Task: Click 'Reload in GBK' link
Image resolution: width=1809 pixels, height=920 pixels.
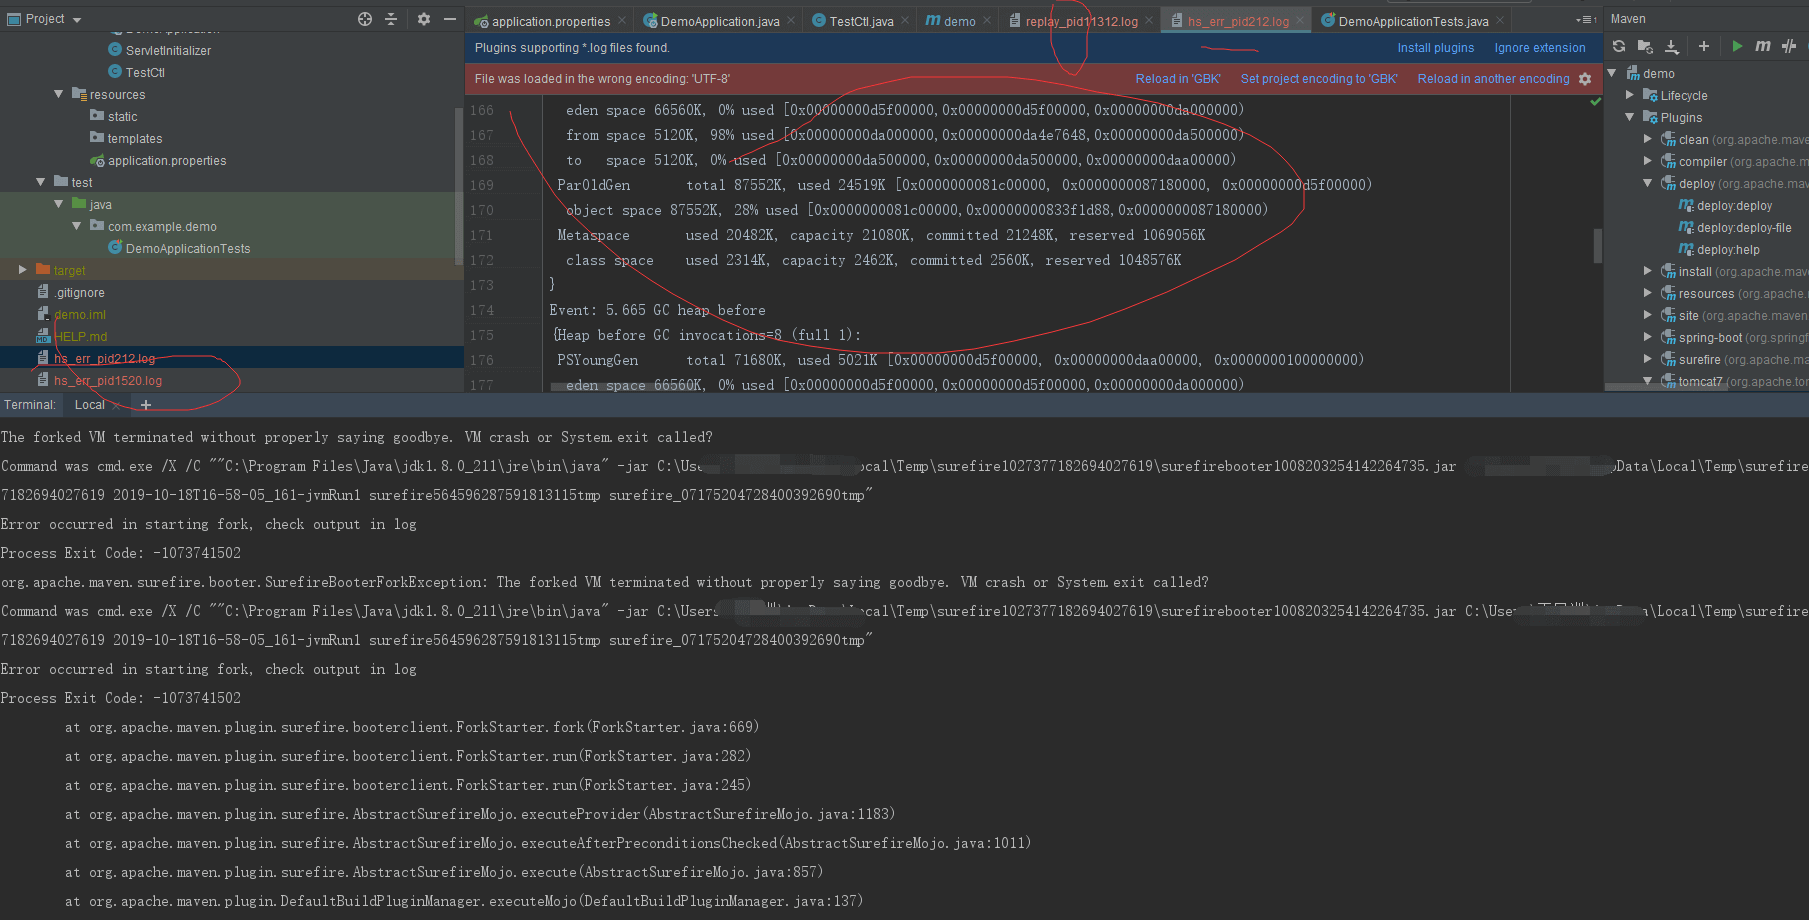Action: 1177,79
